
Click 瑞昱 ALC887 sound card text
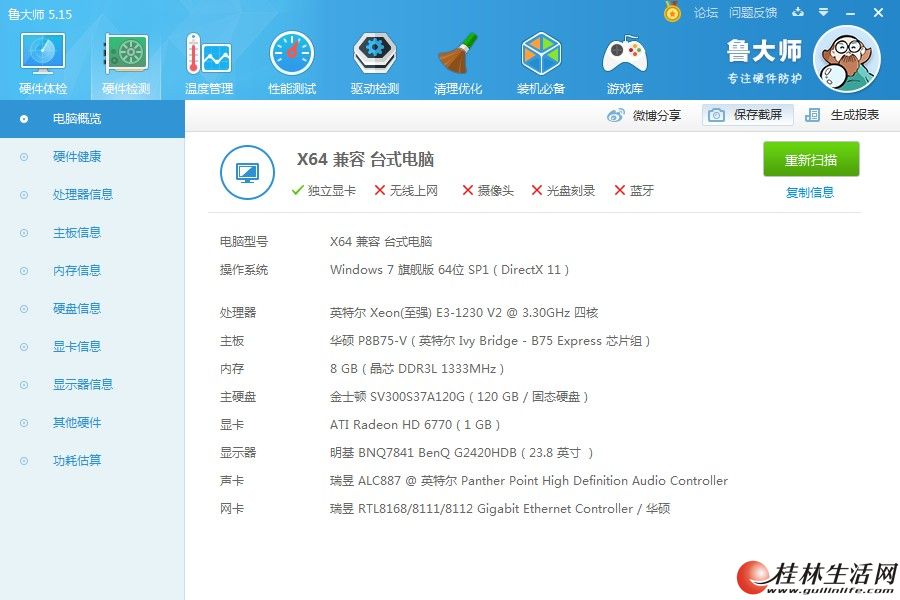point(529,481)
